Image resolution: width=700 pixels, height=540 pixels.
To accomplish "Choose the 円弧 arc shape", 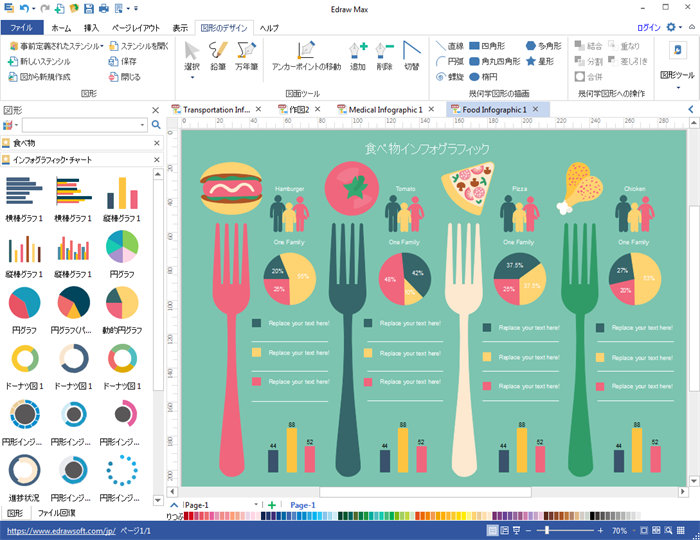I will 450,61.
